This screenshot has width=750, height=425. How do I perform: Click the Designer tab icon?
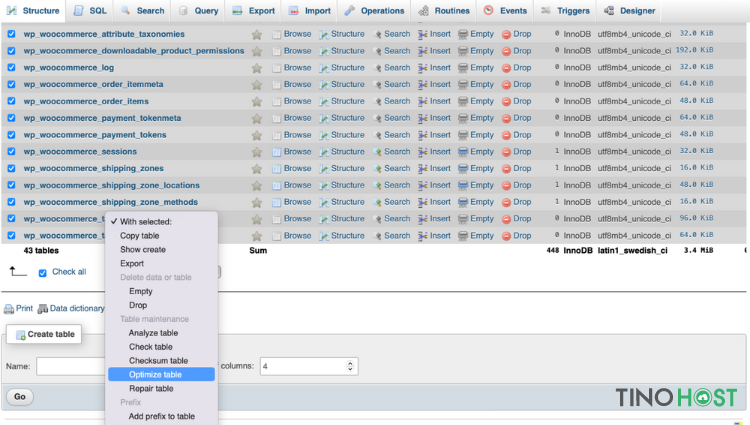coord(609,11)
